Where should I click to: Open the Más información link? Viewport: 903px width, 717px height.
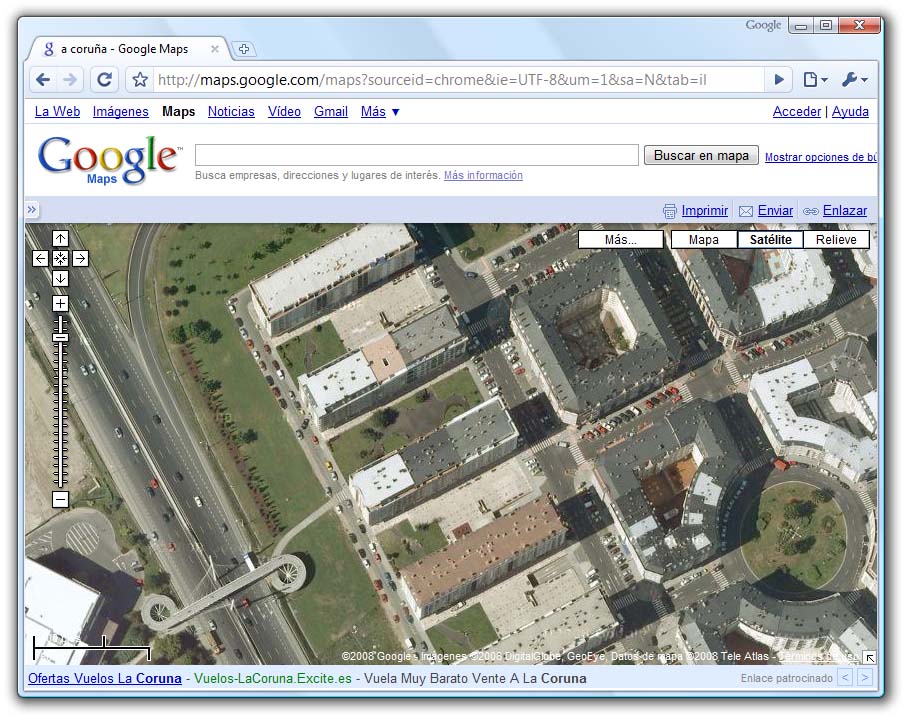(x=483, y=175)
